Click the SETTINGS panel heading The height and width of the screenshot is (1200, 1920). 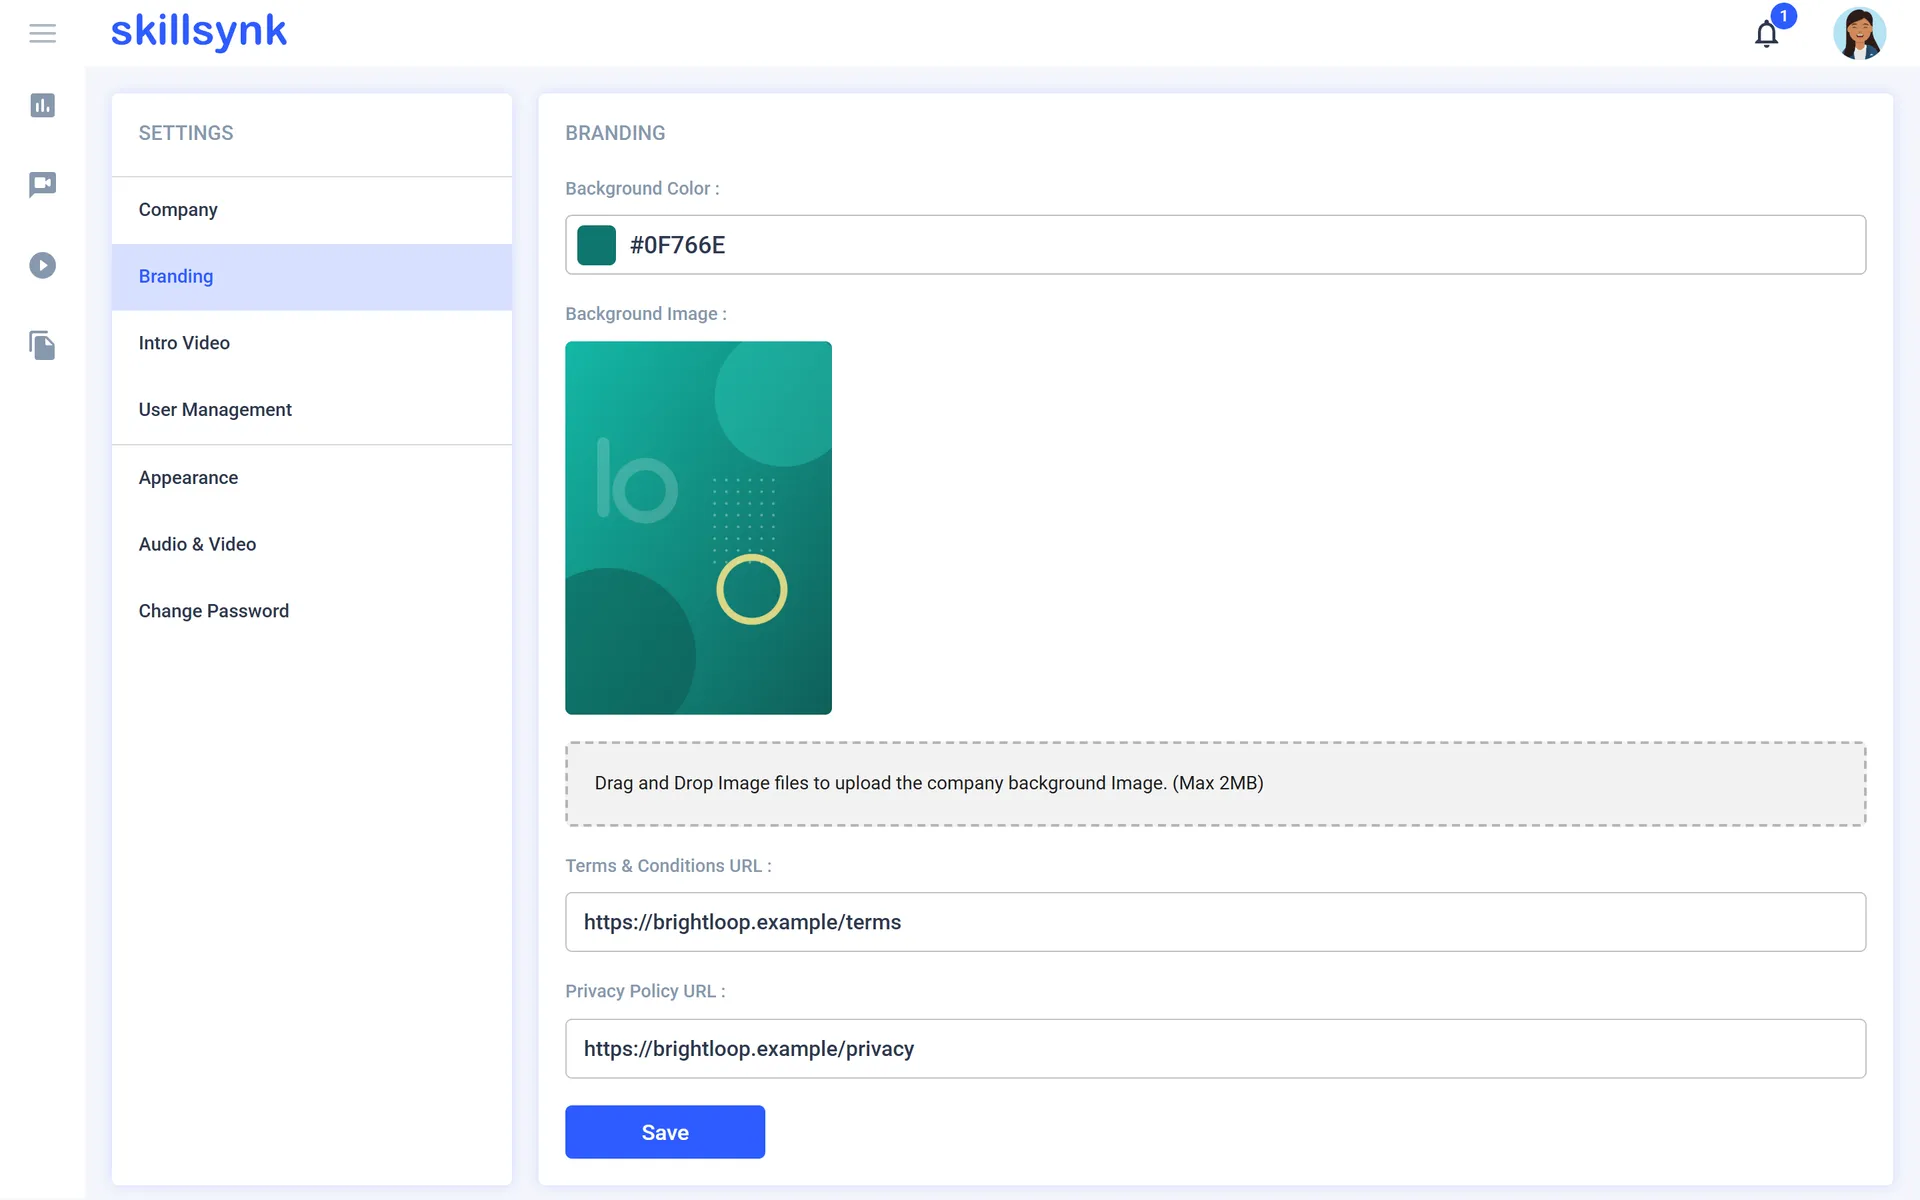[186, 133]
